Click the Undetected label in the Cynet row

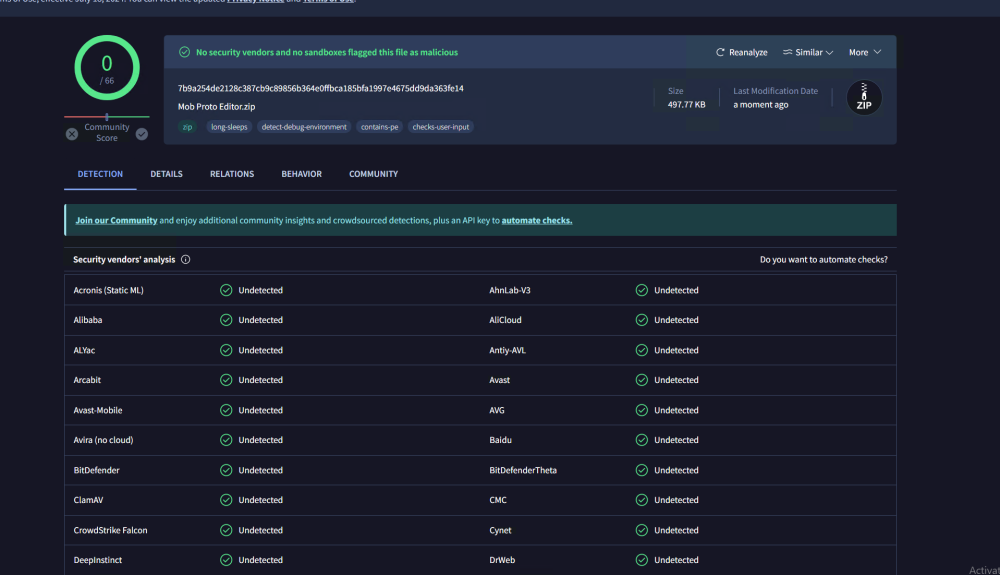coord(676,530)
